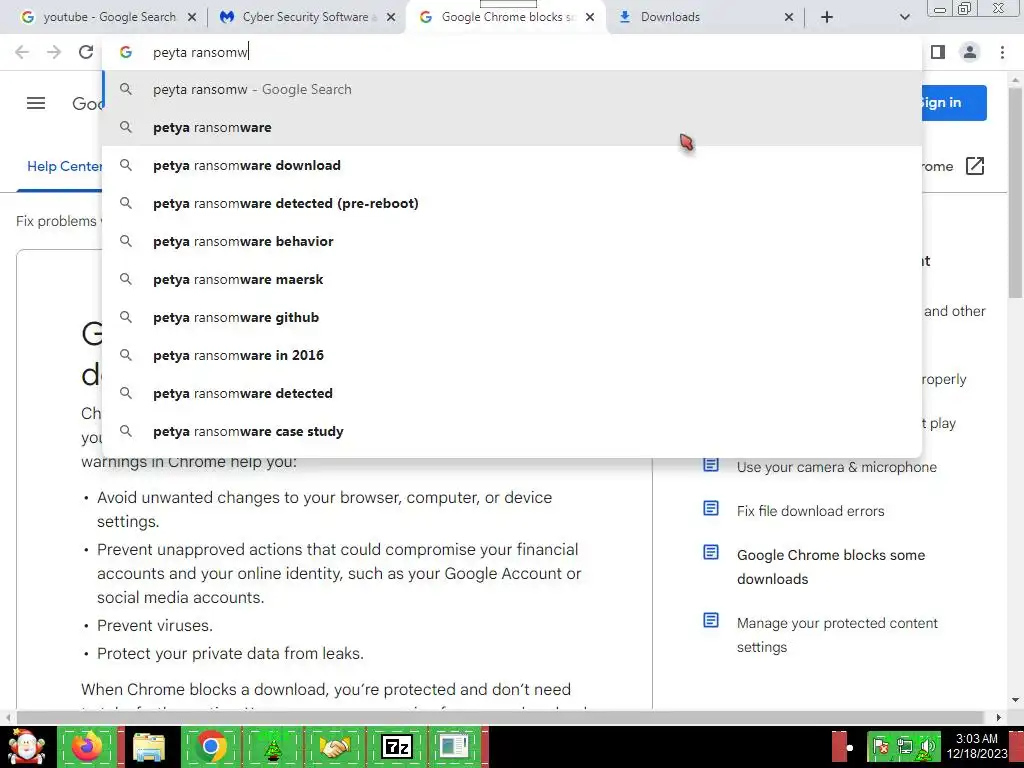
Task: Select 'peyta ransomw - Google Search' suggestion
Action: [x=512, y=89]
